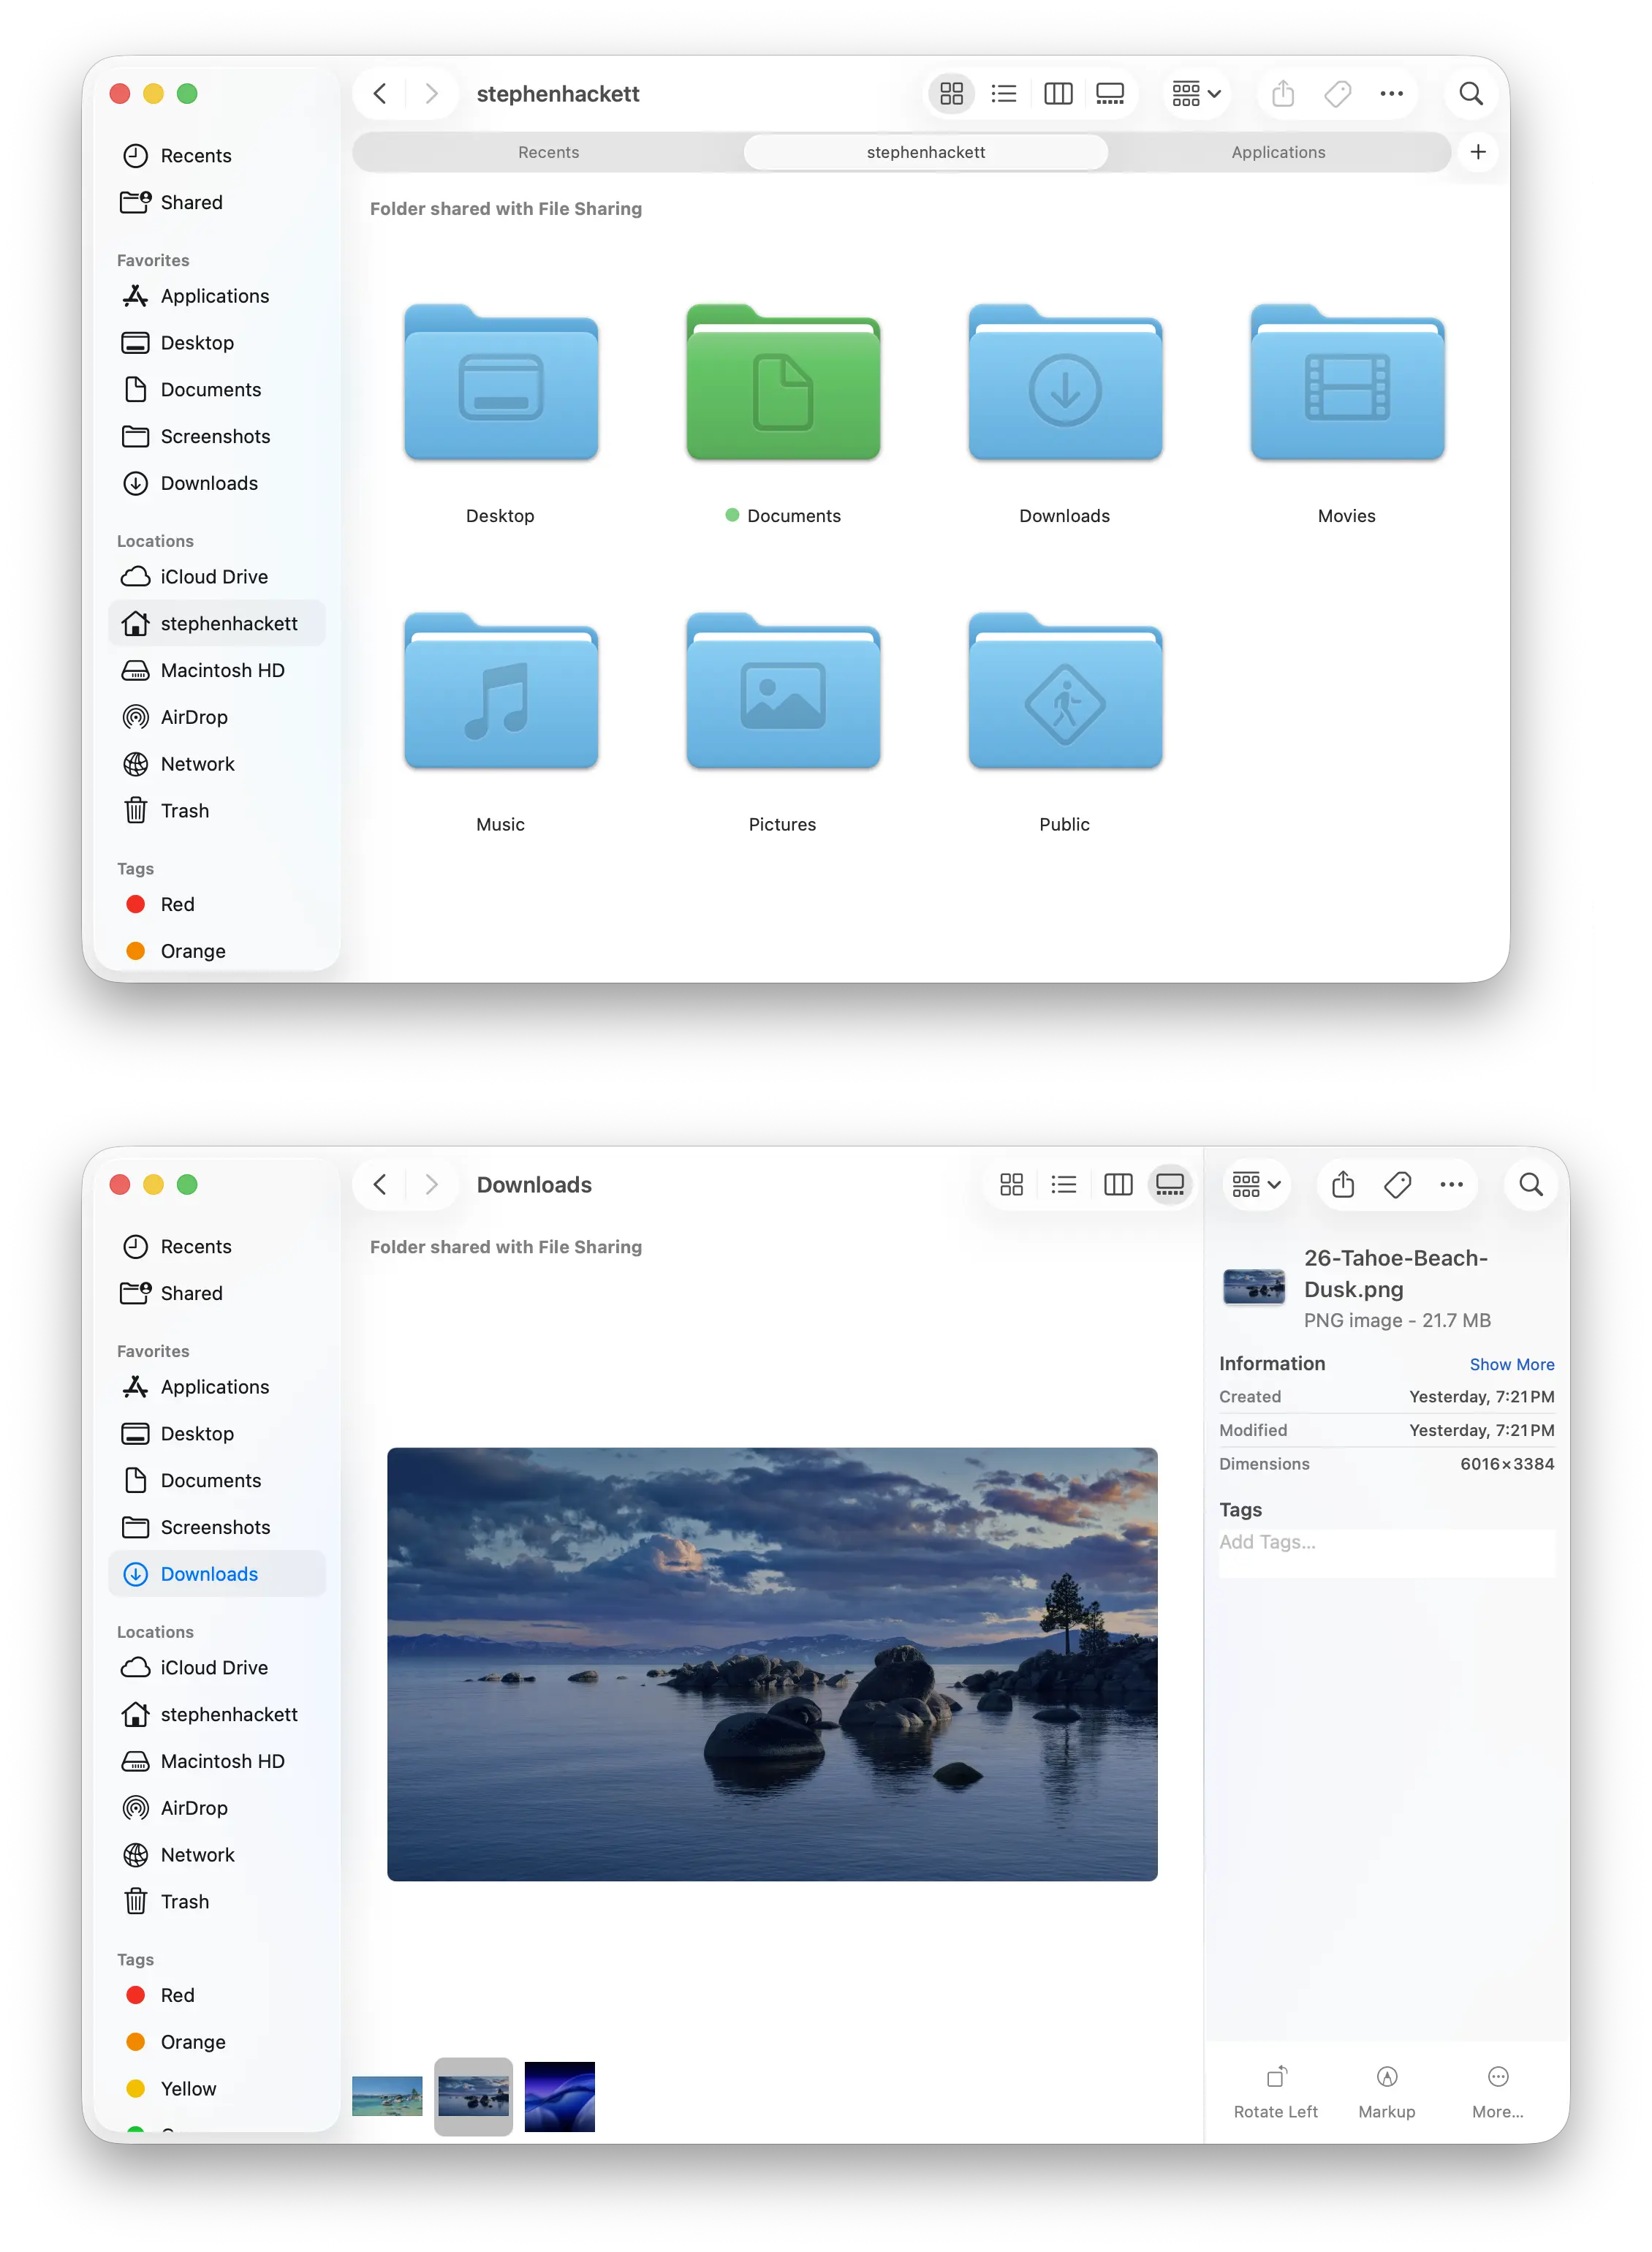
Task: Click Rotate Left quick action
Action: [x=1275, y=2092]
